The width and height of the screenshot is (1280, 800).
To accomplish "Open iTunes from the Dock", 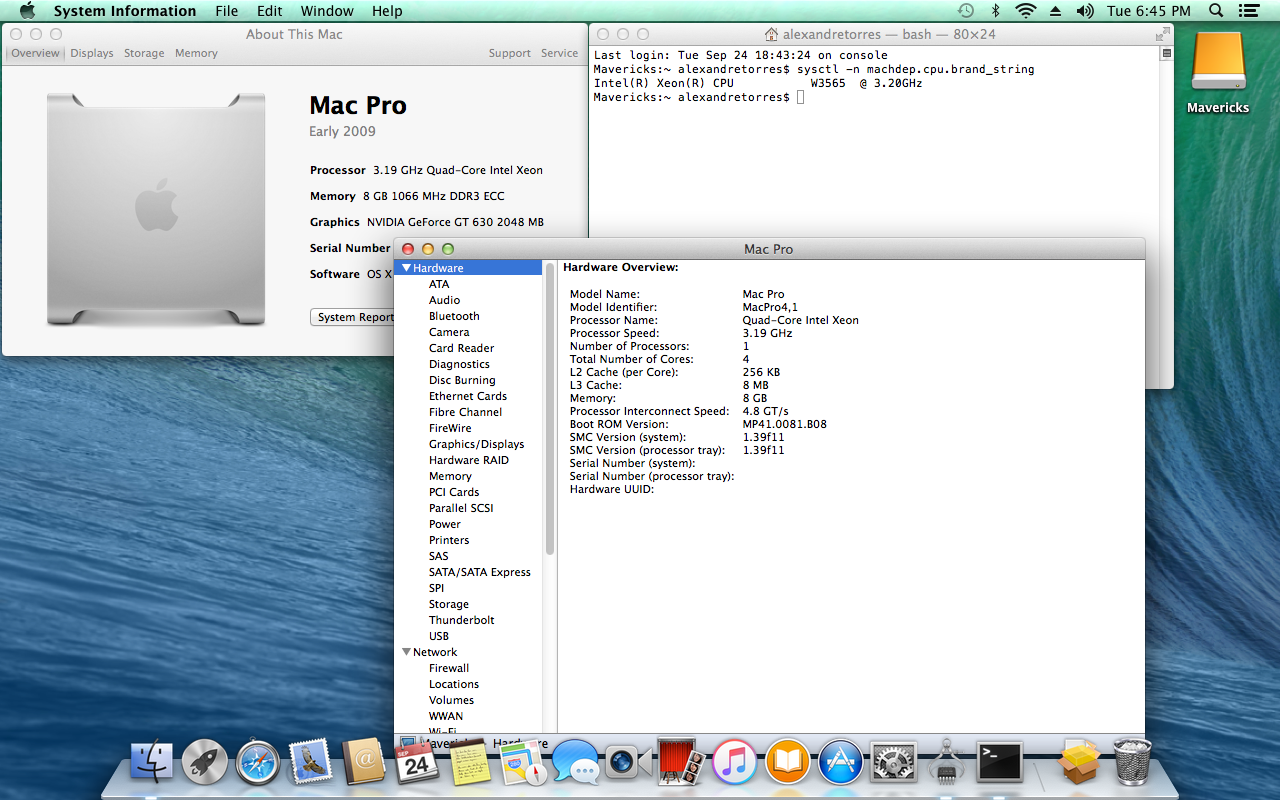I will pos(735,763).
